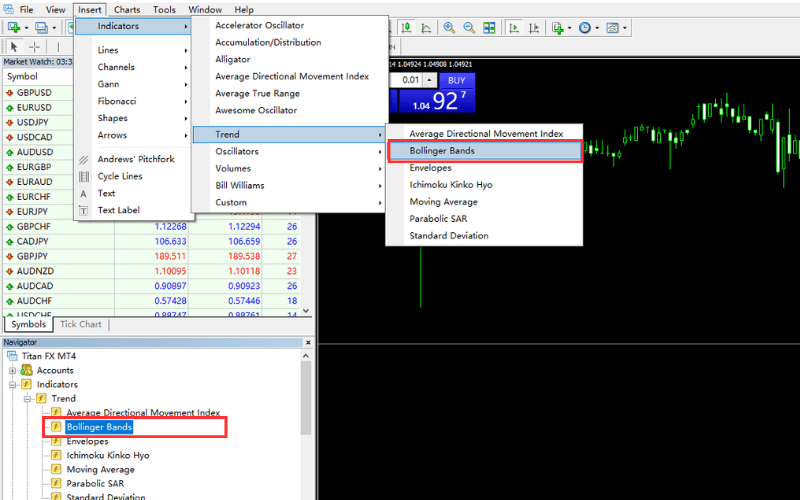This screenshot has width=800, height=500.
Task: Switch to the Tick Chart tab
Action: (x=81, y=324)
